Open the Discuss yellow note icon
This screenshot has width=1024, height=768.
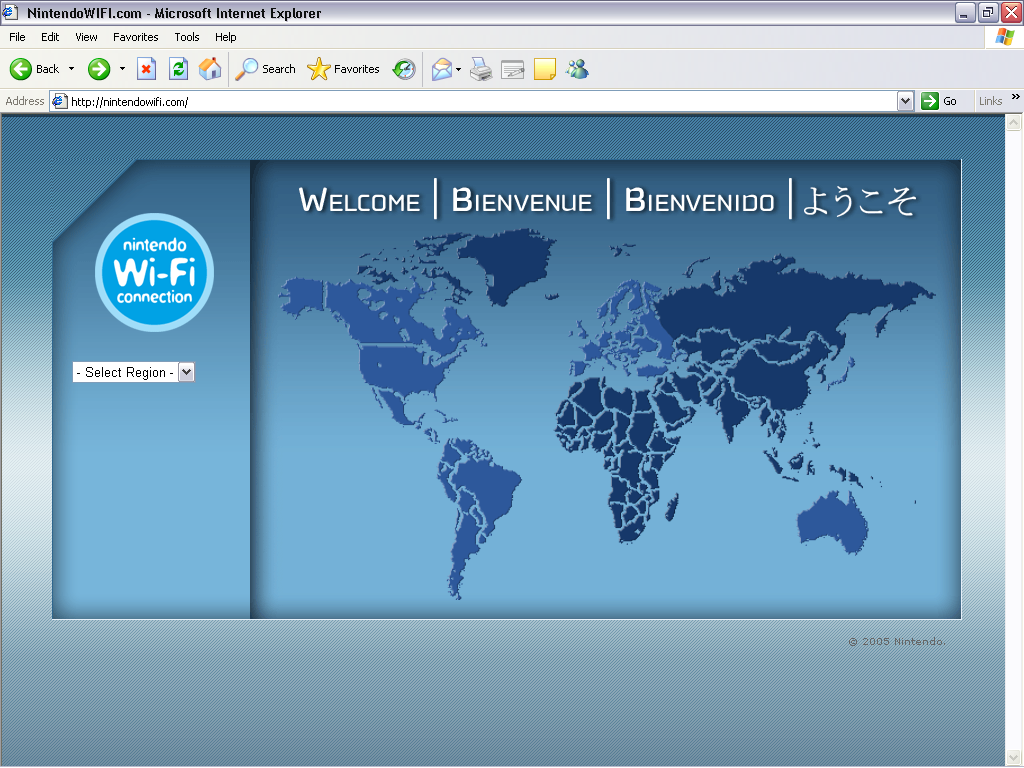pyautogui.click(x=545, y=69)
